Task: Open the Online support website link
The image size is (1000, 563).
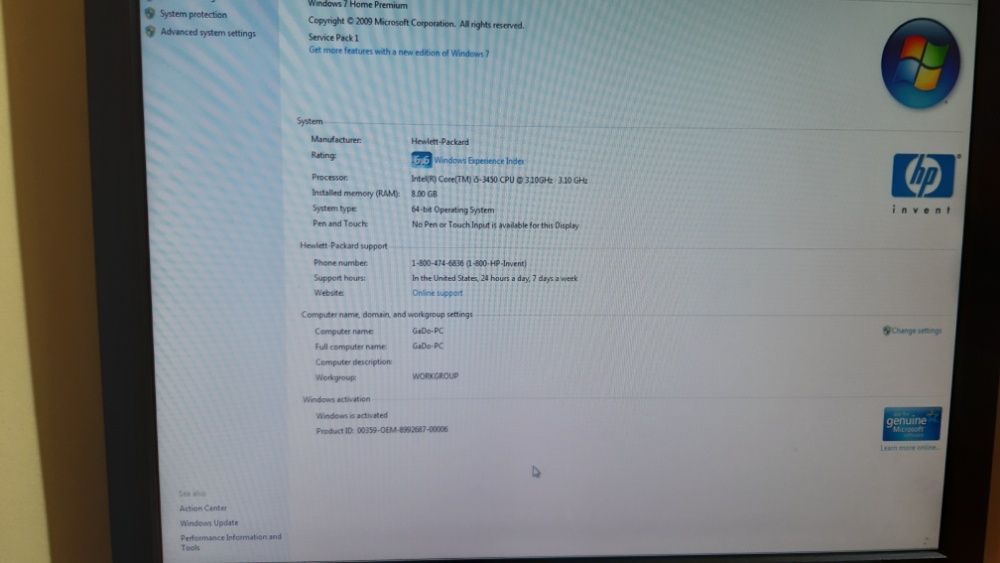Action: point(437,293)
